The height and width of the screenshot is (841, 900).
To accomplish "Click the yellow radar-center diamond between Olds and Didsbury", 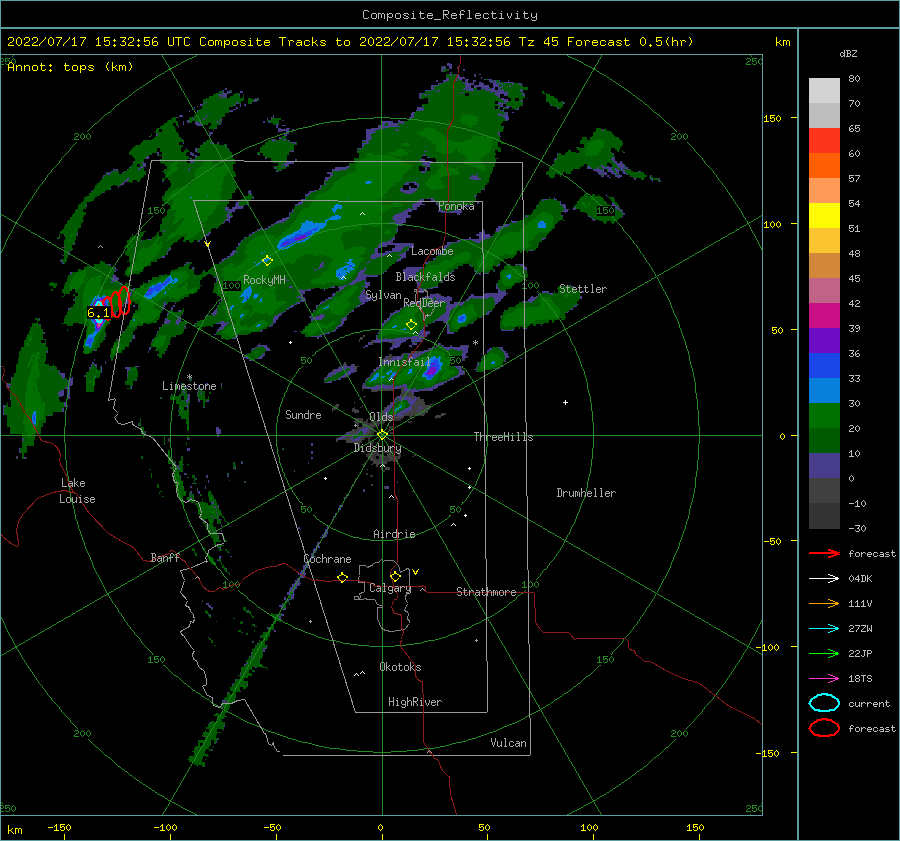I will pos(382,435).
